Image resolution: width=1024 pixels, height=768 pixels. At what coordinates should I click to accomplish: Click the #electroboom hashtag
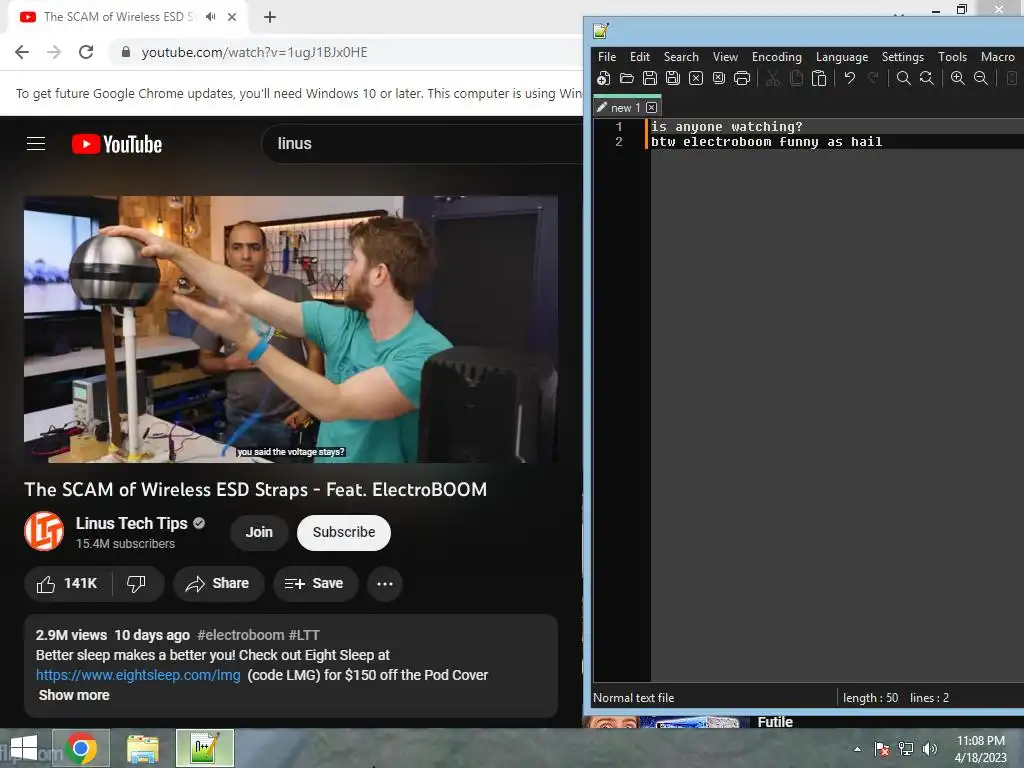(x=240, y=635)
